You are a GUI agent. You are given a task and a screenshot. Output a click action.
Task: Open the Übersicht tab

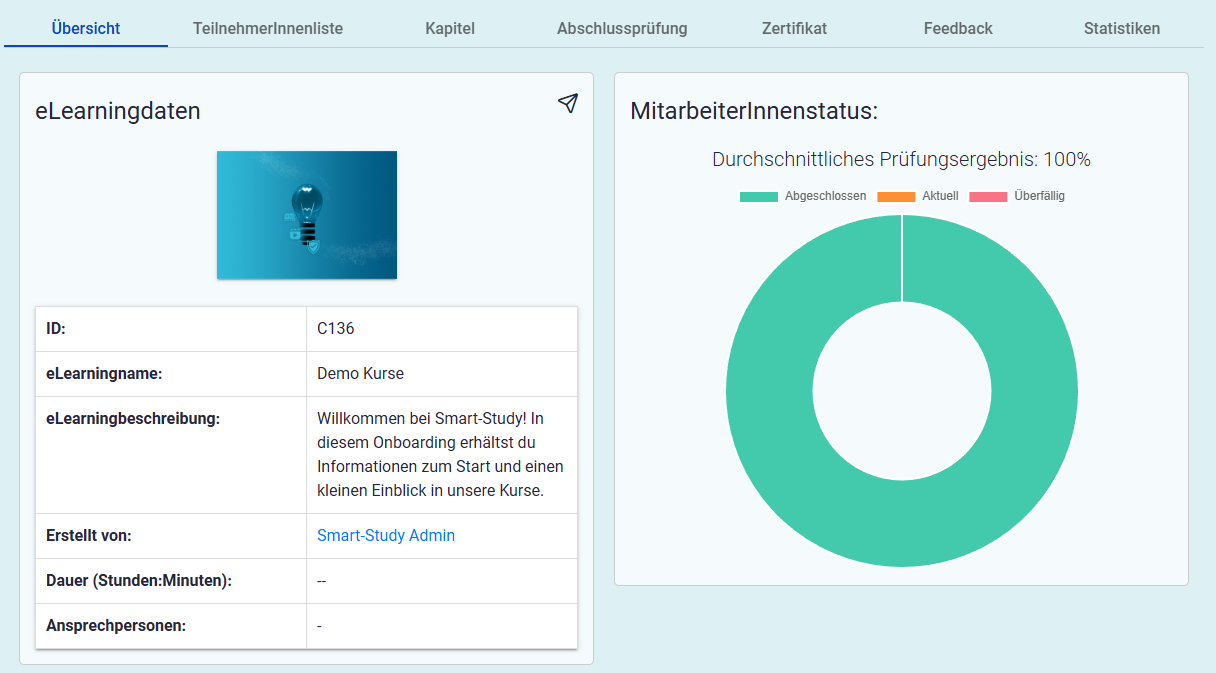pyautogui.click(x=86, y=28)
